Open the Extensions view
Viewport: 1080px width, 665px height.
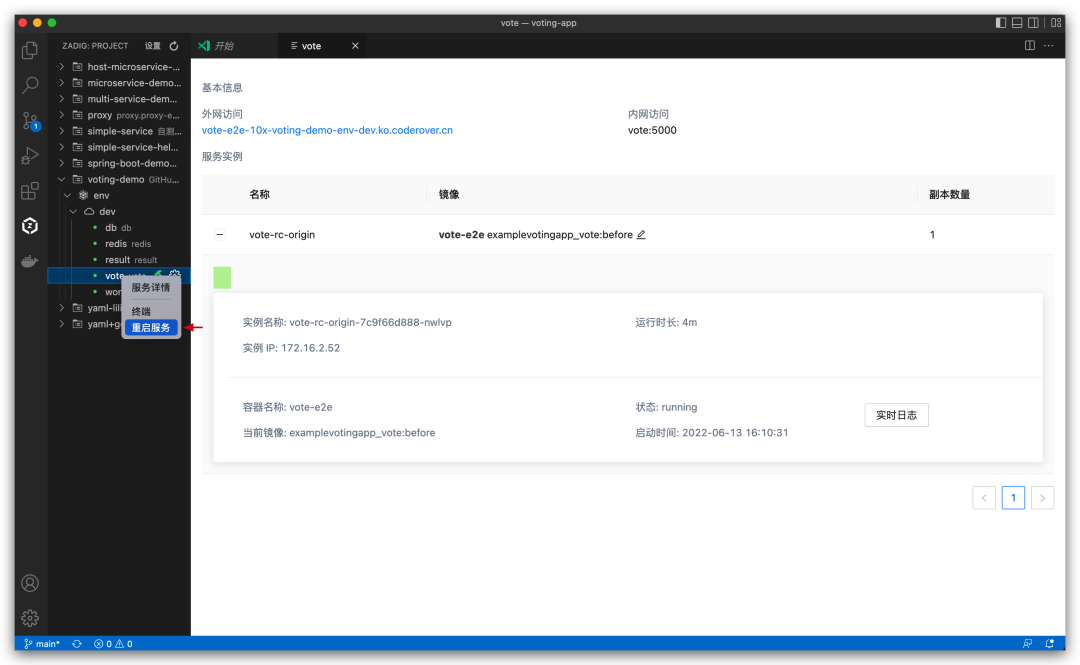(30, 190)
